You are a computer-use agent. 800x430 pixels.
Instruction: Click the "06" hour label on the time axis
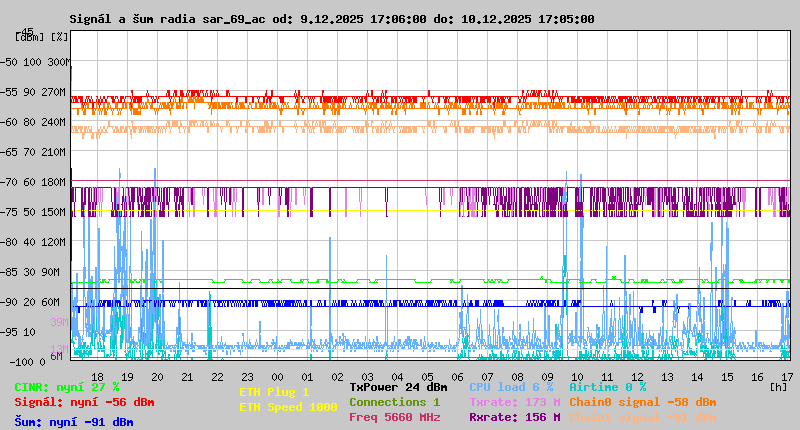(457, 377)
